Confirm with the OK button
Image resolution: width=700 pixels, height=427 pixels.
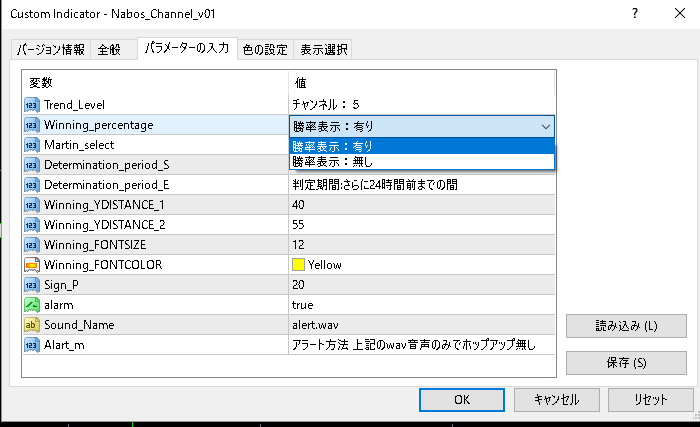[x=462, y=400]
